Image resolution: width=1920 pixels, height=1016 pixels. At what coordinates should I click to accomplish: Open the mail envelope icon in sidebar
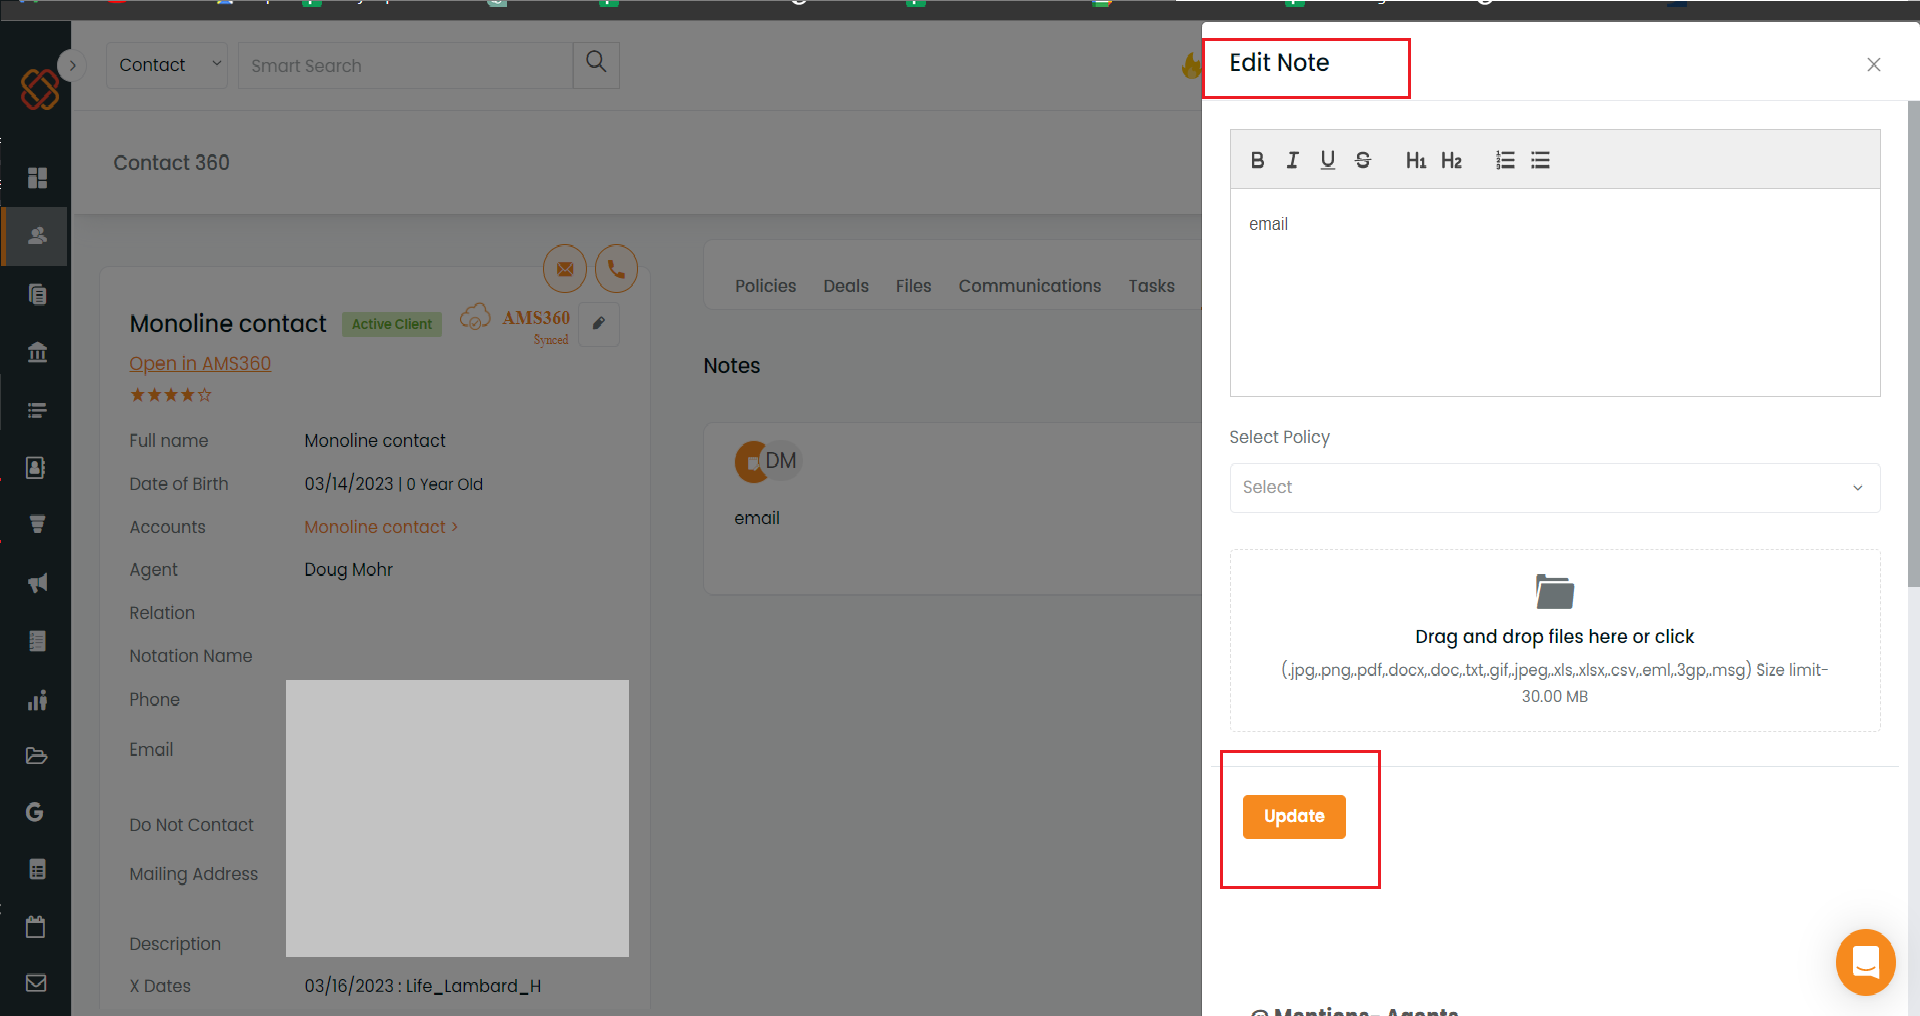(x=36, y=983)
